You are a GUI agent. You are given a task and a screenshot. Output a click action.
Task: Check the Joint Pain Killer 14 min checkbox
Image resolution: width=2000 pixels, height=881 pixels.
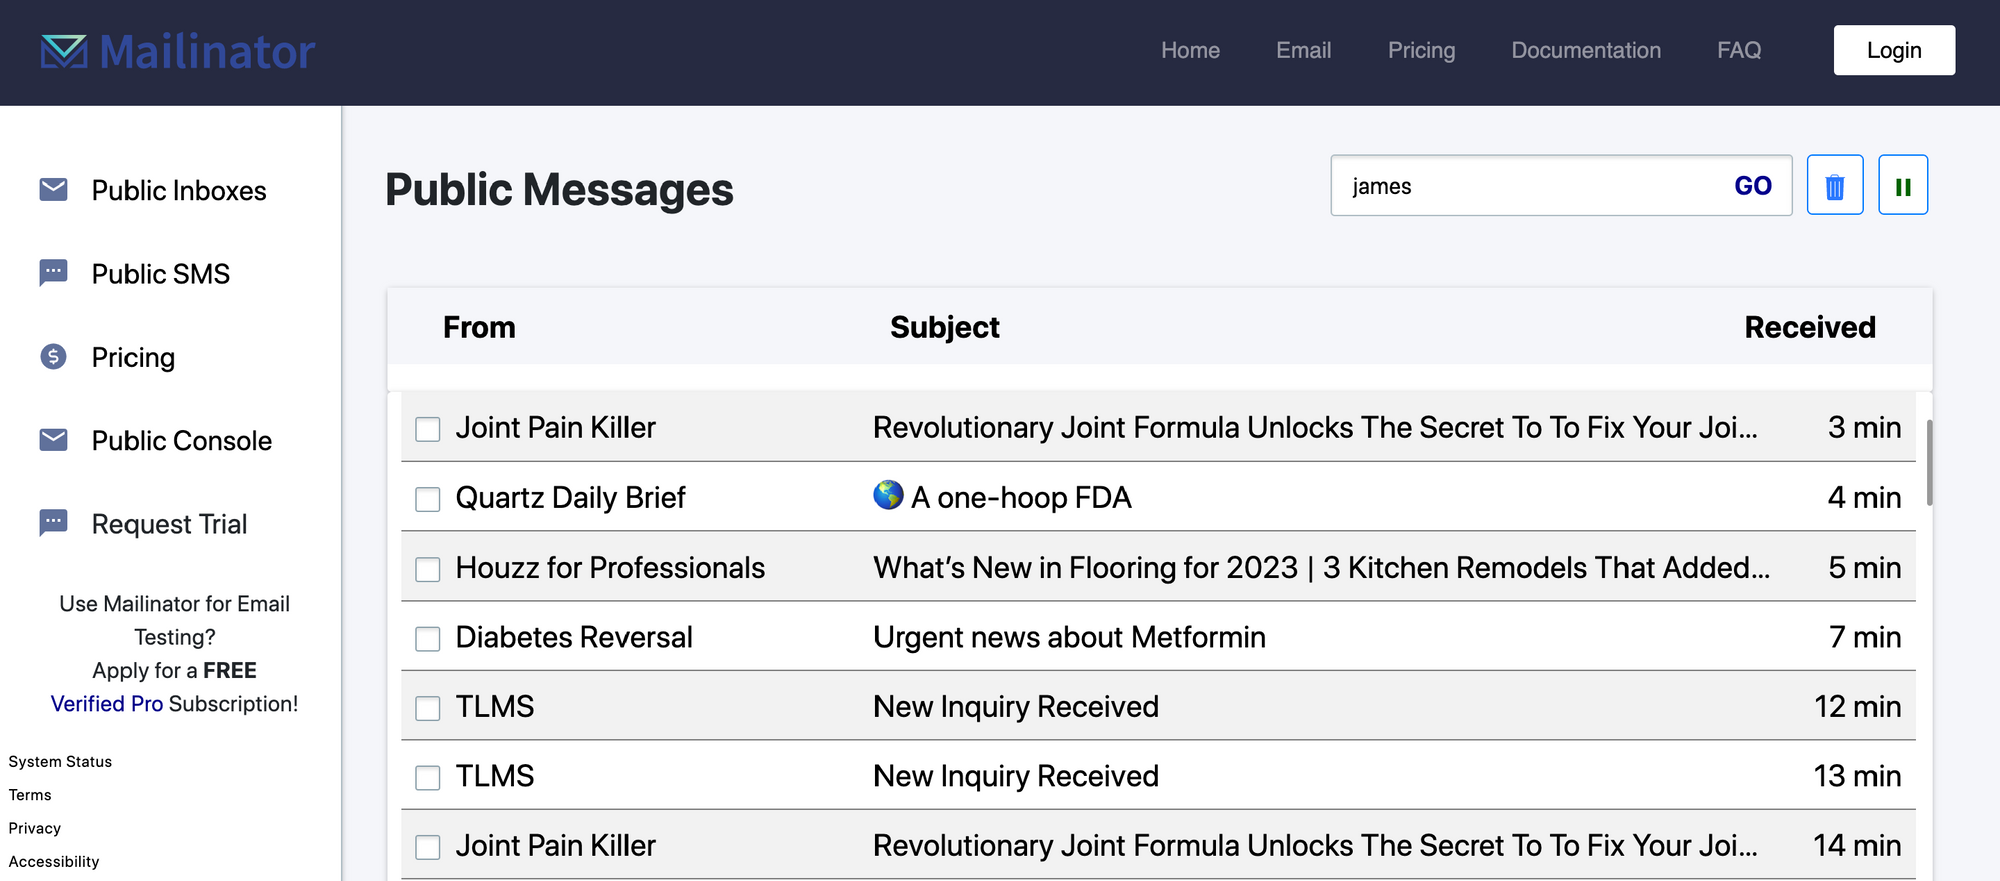click(x=428, y=847)
